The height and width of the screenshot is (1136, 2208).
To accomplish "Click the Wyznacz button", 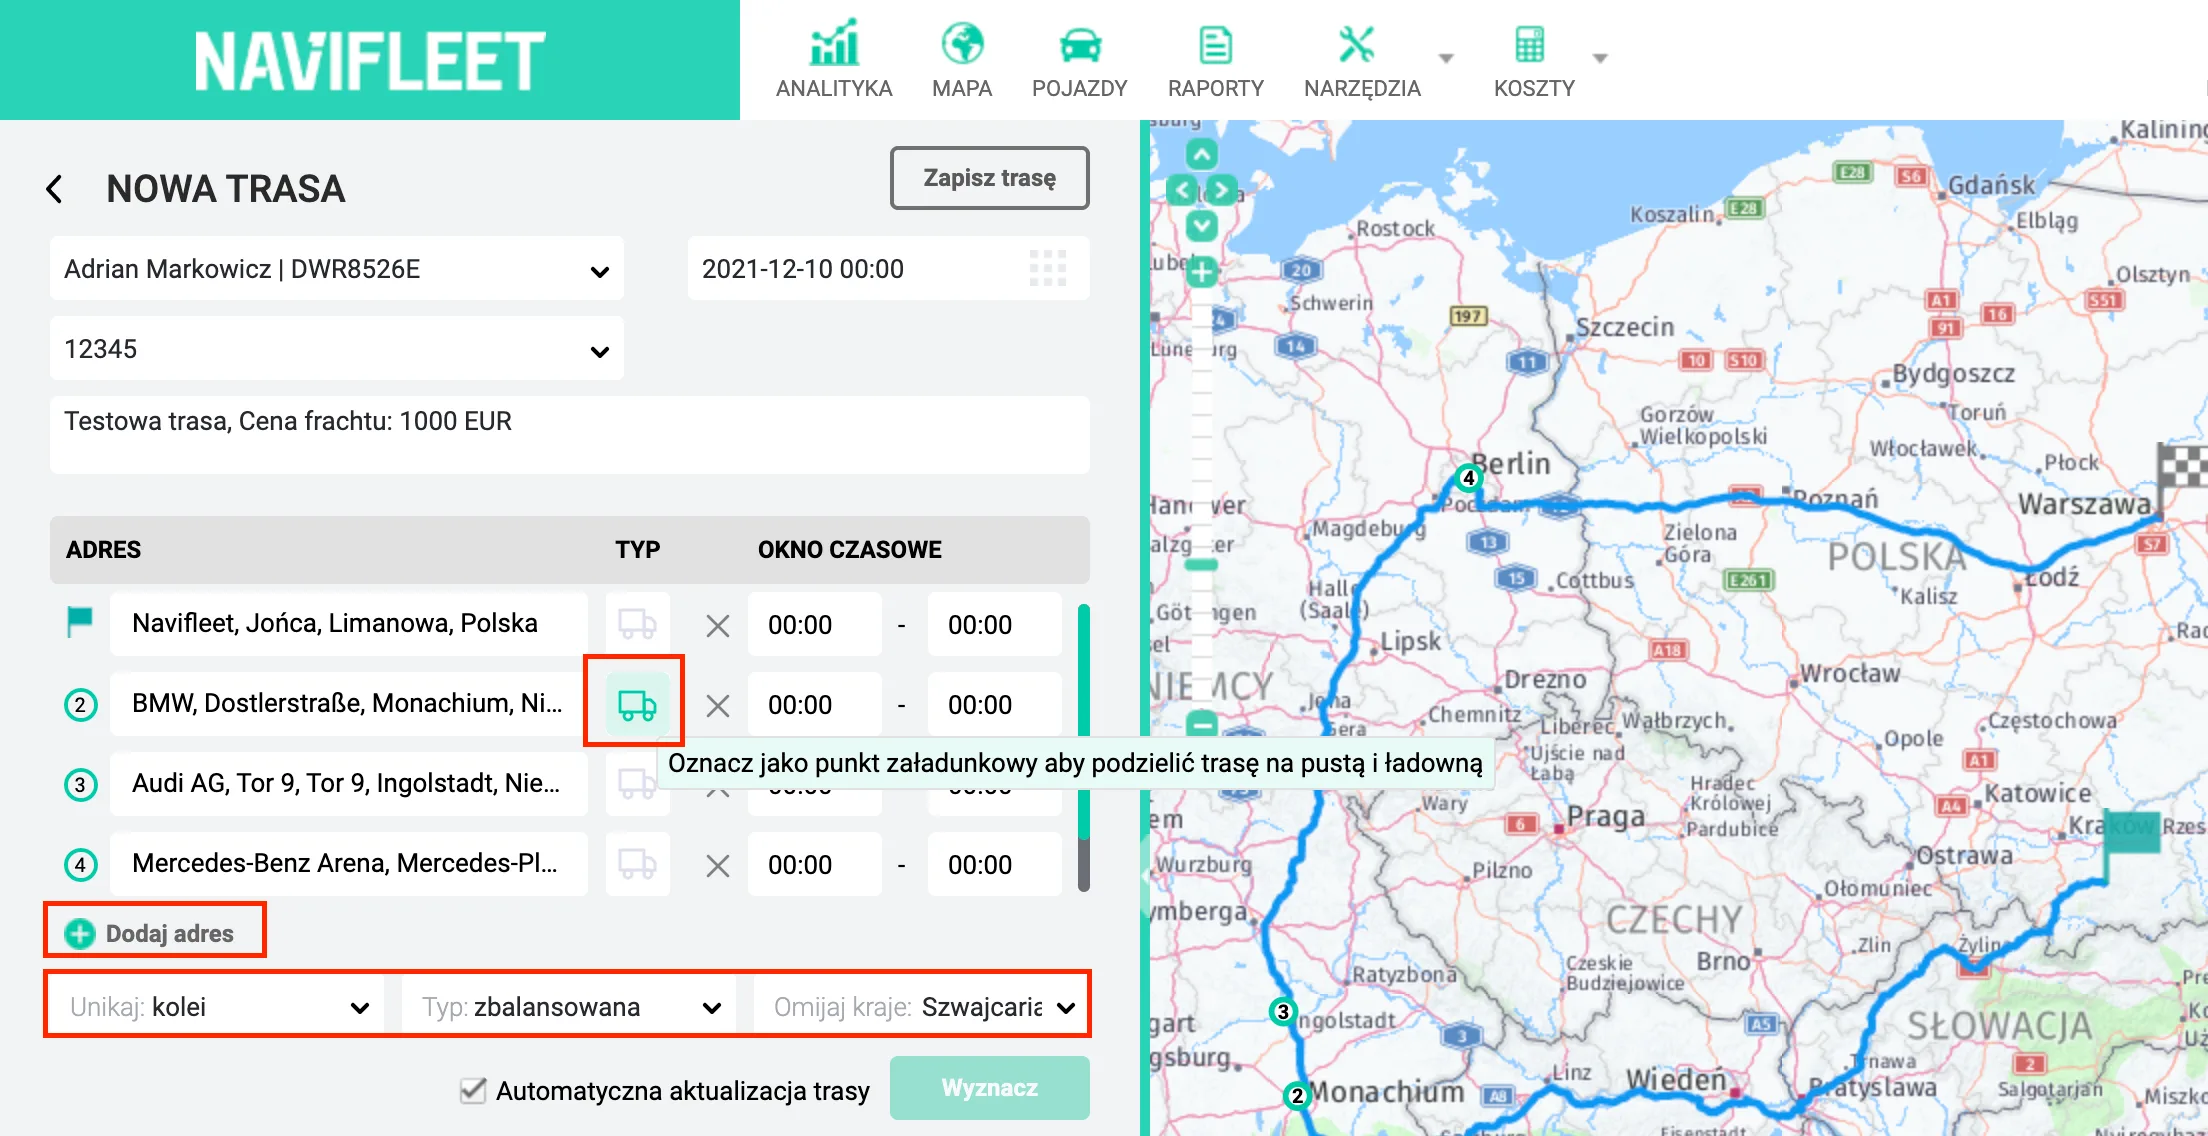I will 990,1088.
